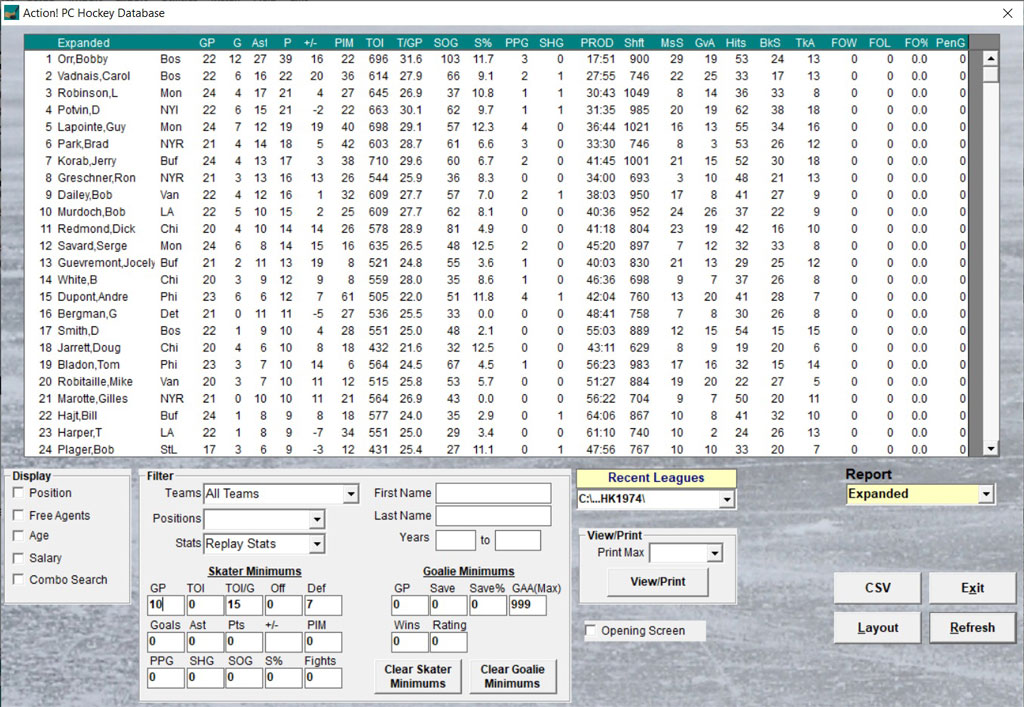Click the Refresh button
Image resolution: width=1024 pixels, height=707 pixels.
(x=972, y=627)
